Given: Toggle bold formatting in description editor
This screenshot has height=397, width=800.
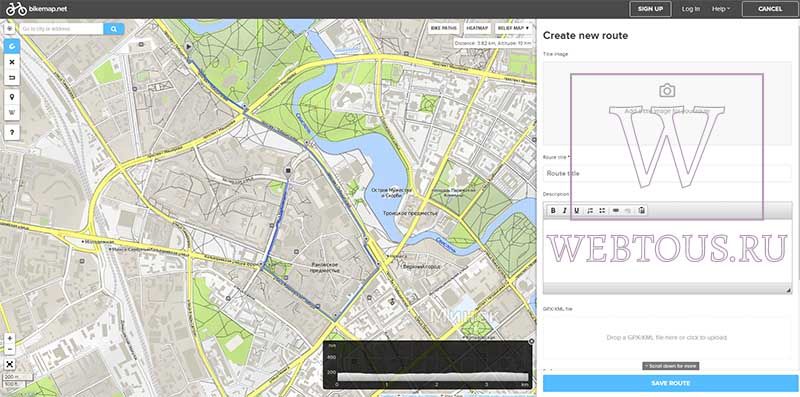Looking at the screenshot, I should (553, 210).
